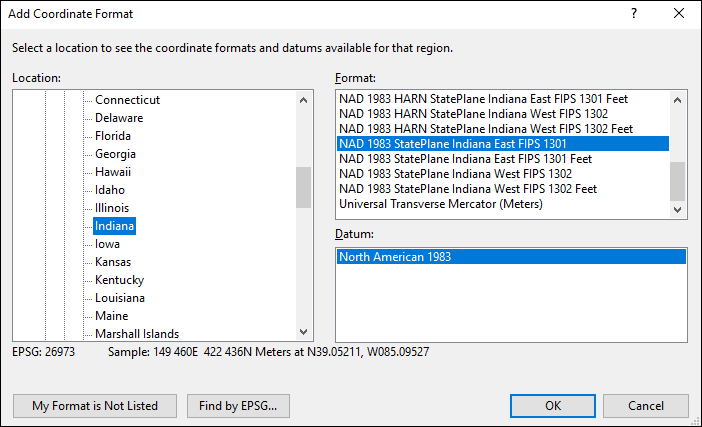Choose NAD 1983 StatePlane Indiana West FIPS 1302 Feet
The height and width of the screenshot is (427, 702).
tap(502, 189)
